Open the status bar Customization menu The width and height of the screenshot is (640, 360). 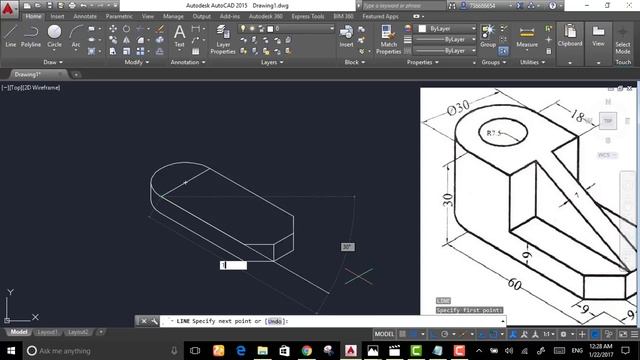[634, 334]
